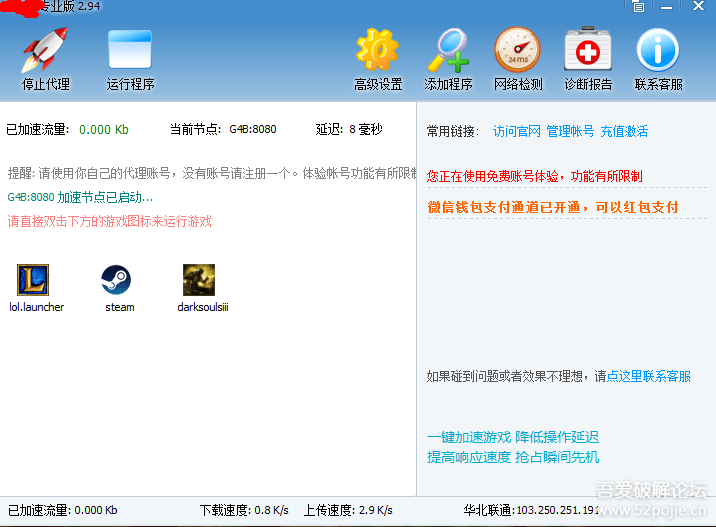Select the lol.launcher game icon
The height and width of the screenshot is (527, 716).
pyautogui.click(x=35, y=281)
